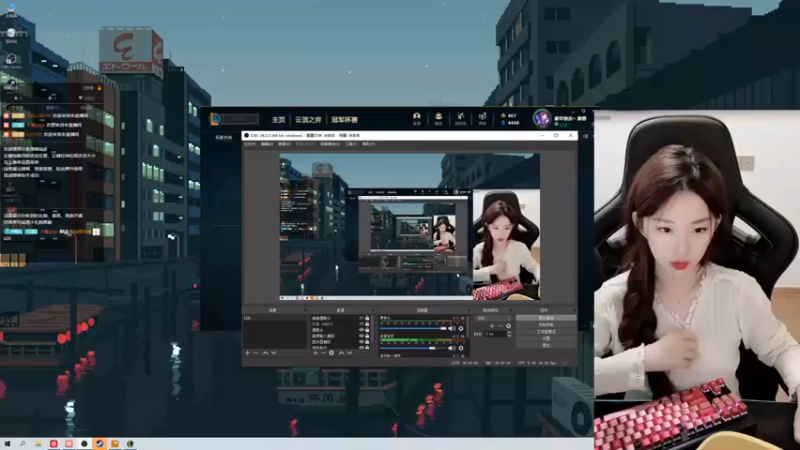
Task: Move scene up with Scenes up arrow
Action: point(265,353)
